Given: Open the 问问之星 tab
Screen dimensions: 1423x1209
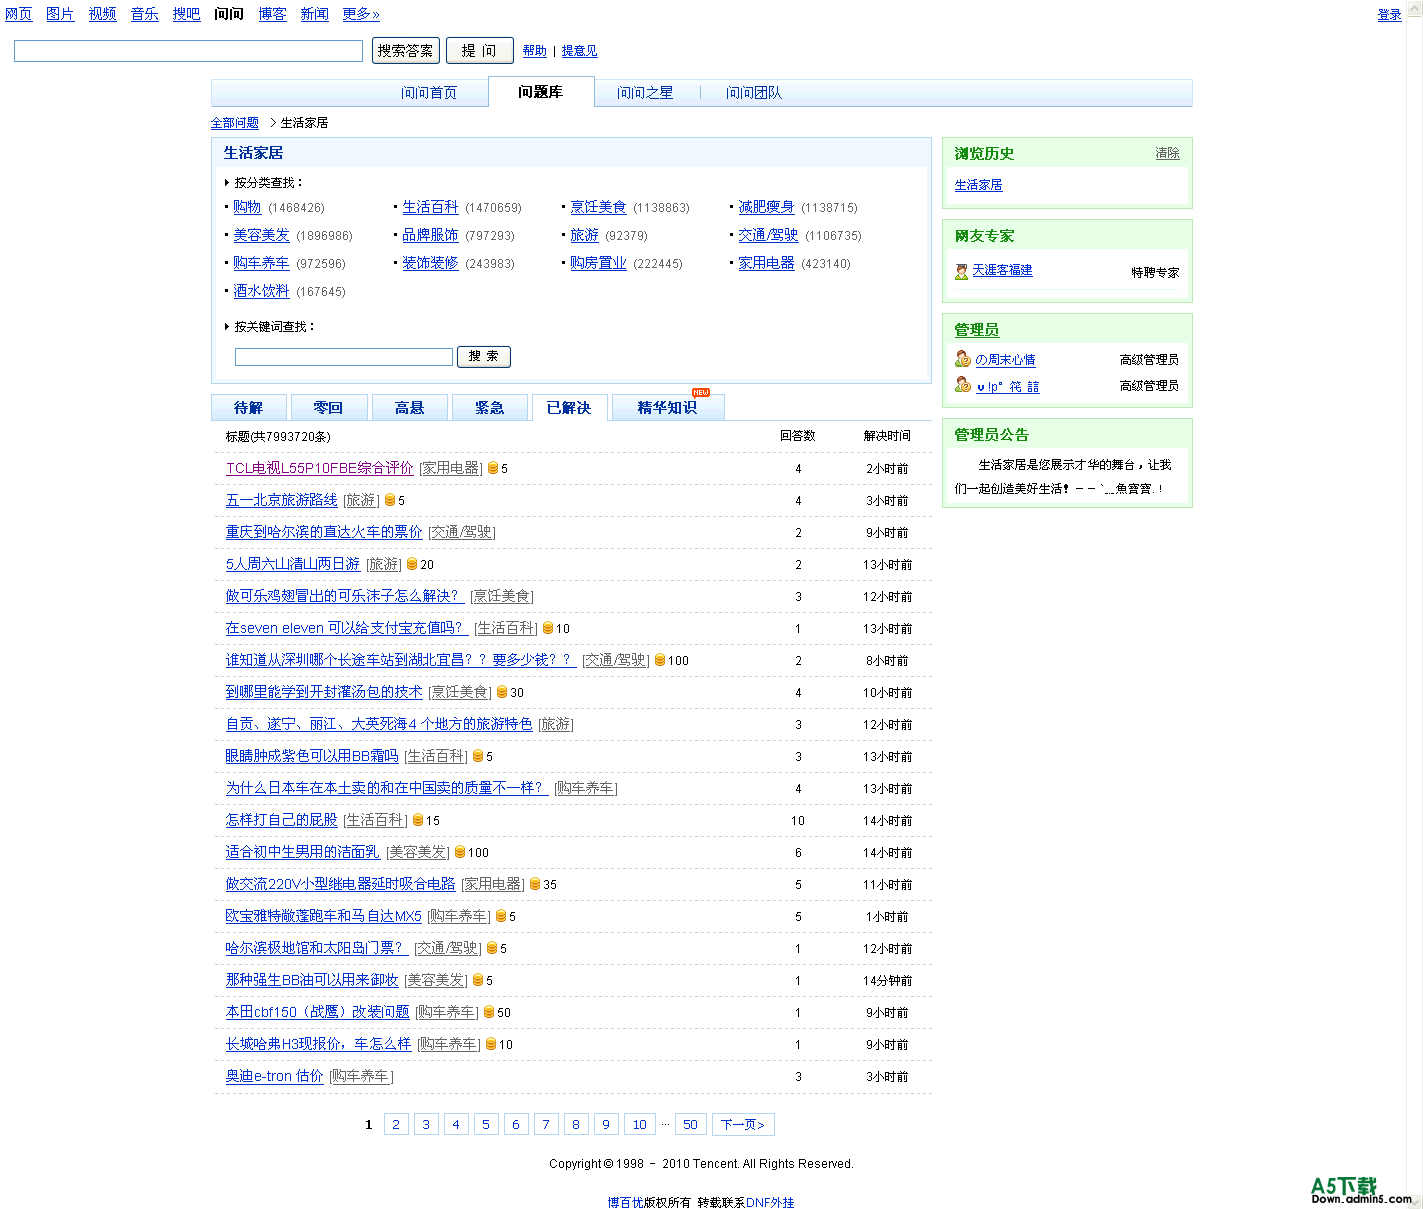Looking at the screenshot, I should [x=644, y=93].
